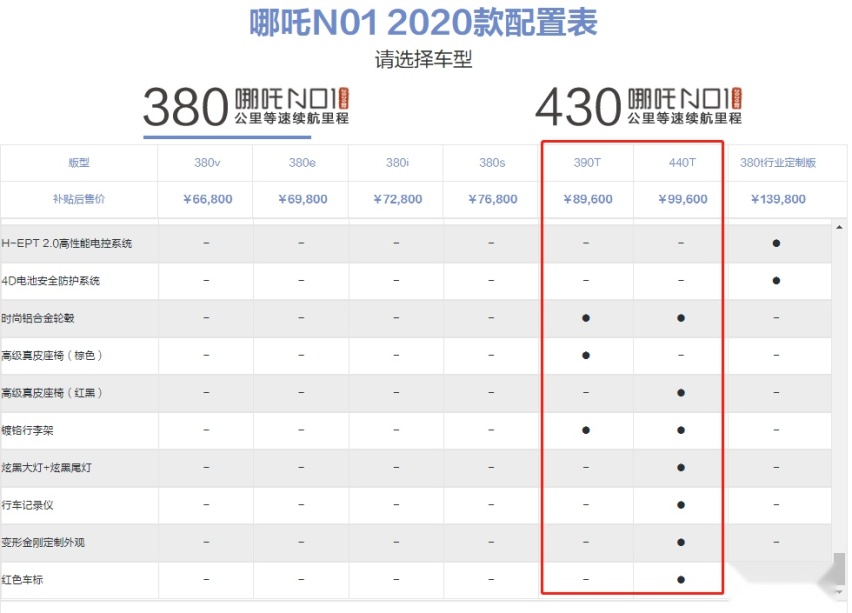Click the 哪吒N01 2020款配置表 title

point(423,22)
